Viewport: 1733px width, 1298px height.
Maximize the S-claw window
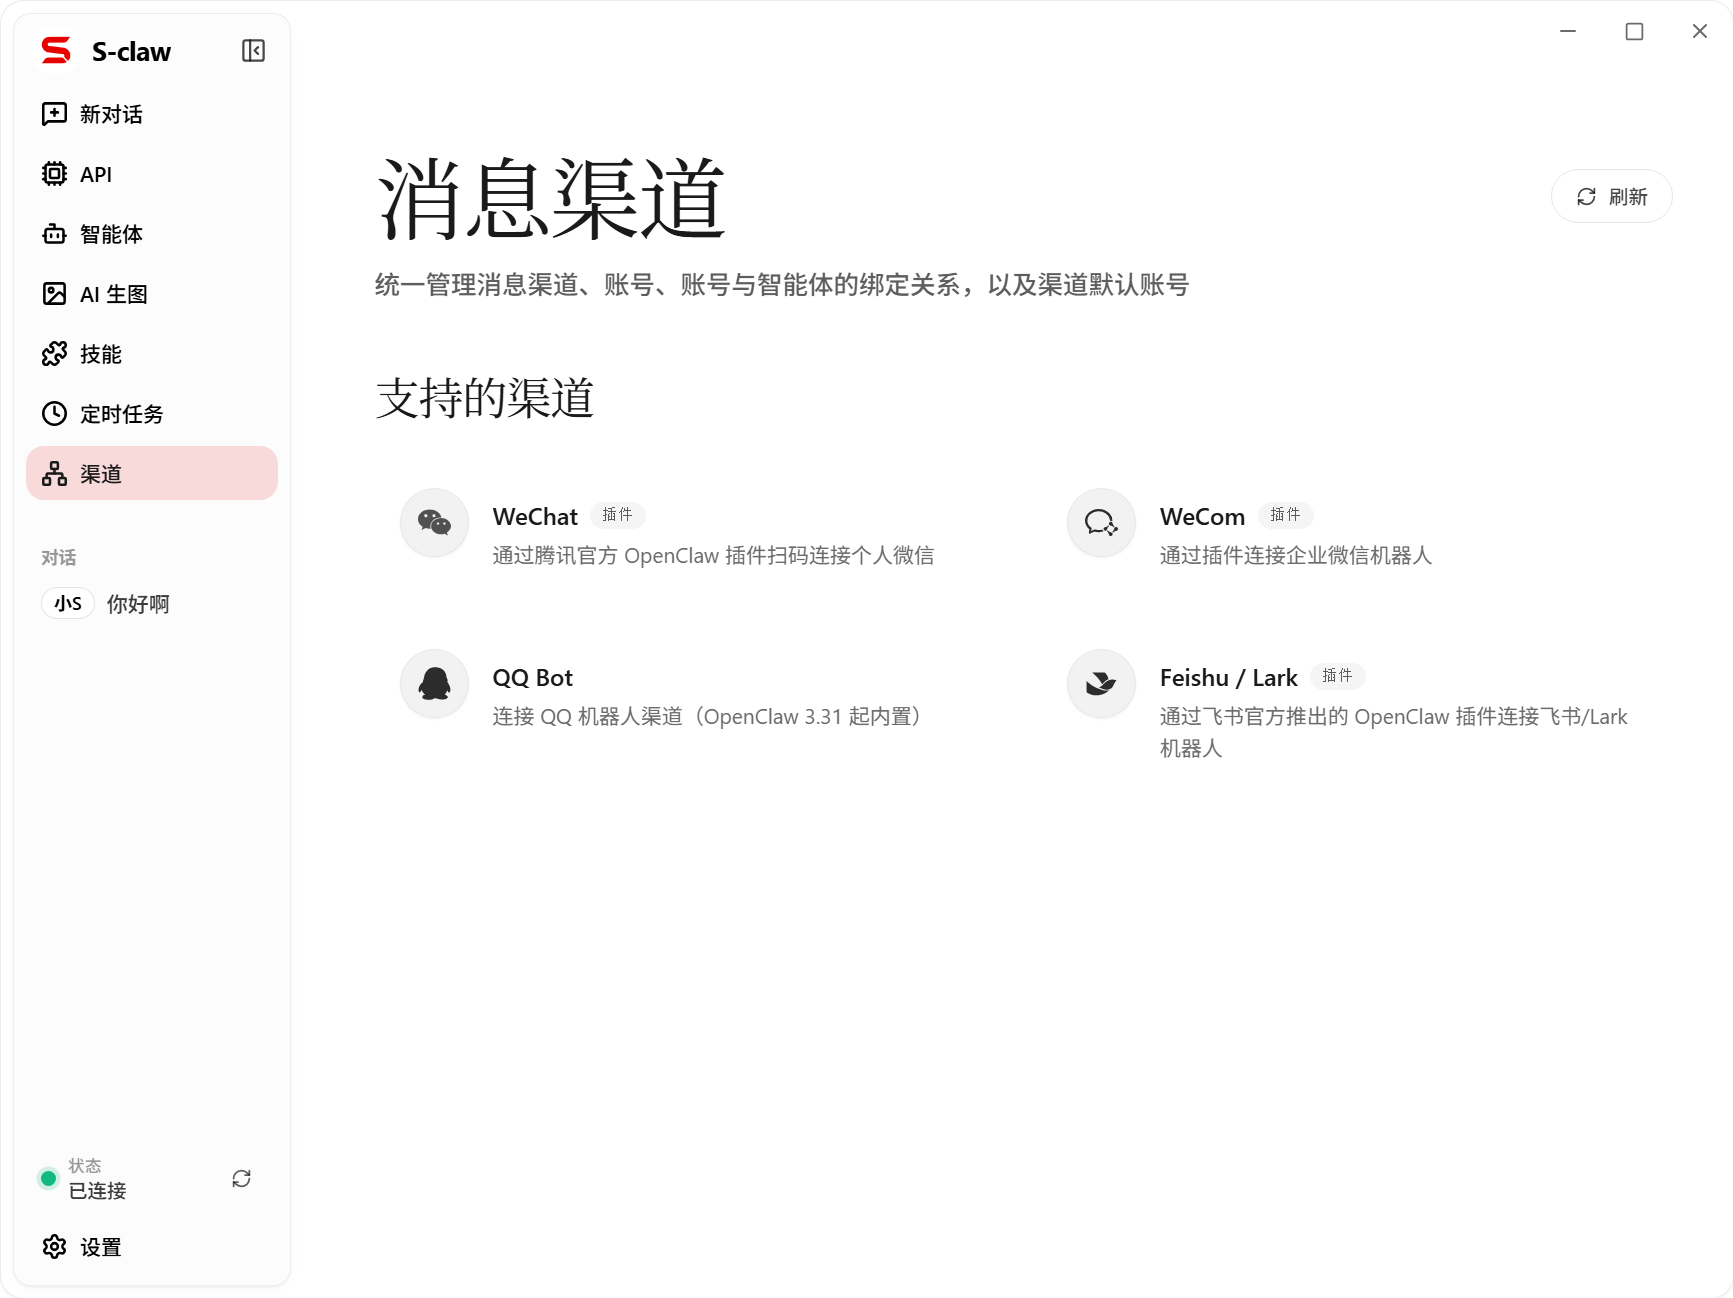click(x=1634, y=31)
